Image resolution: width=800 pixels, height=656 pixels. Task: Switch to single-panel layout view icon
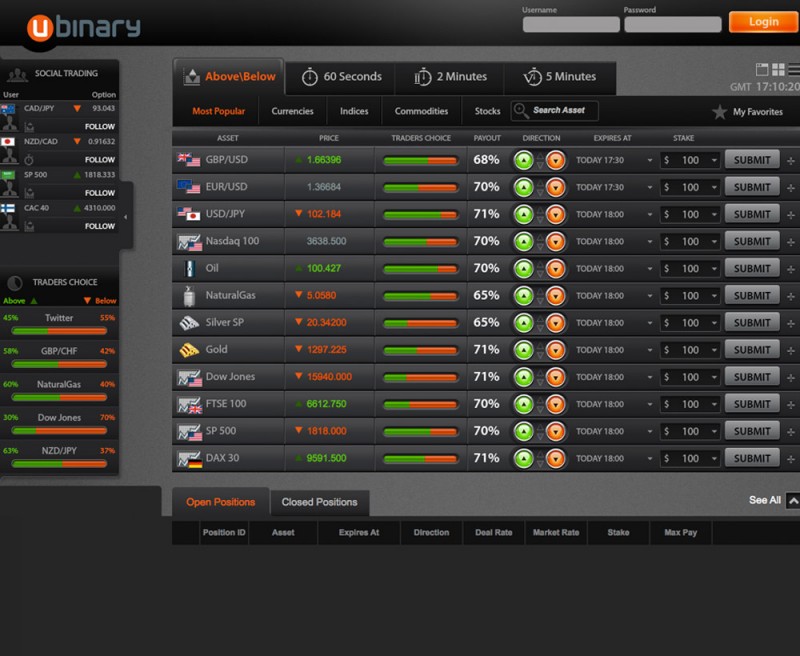point(762,69)
